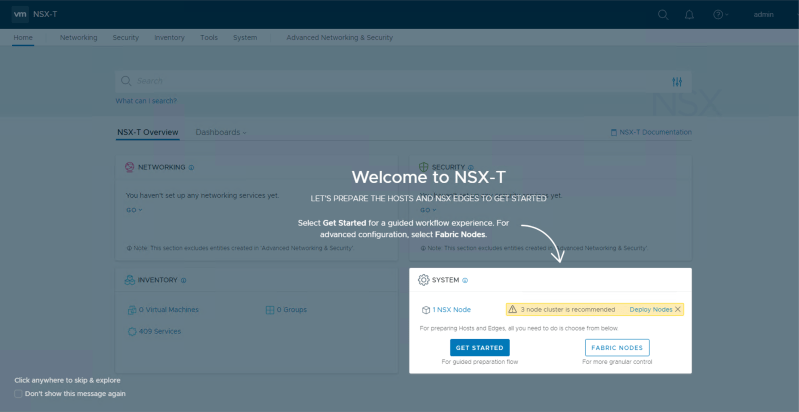The height and width of the screenshot is (412, 799).
Task: Click the search filter sliders icon
Action: pos(677,81)
